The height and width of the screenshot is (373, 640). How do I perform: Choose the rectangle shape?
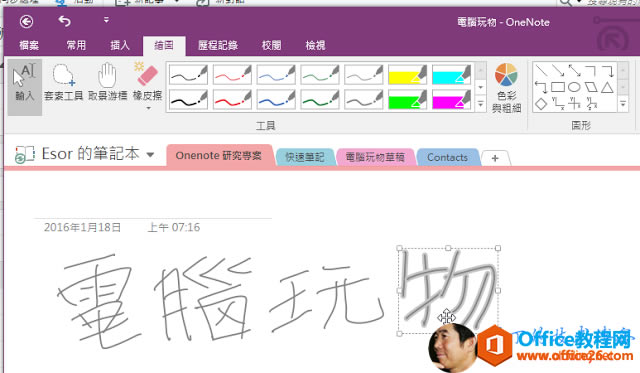(x=558, y=87)
